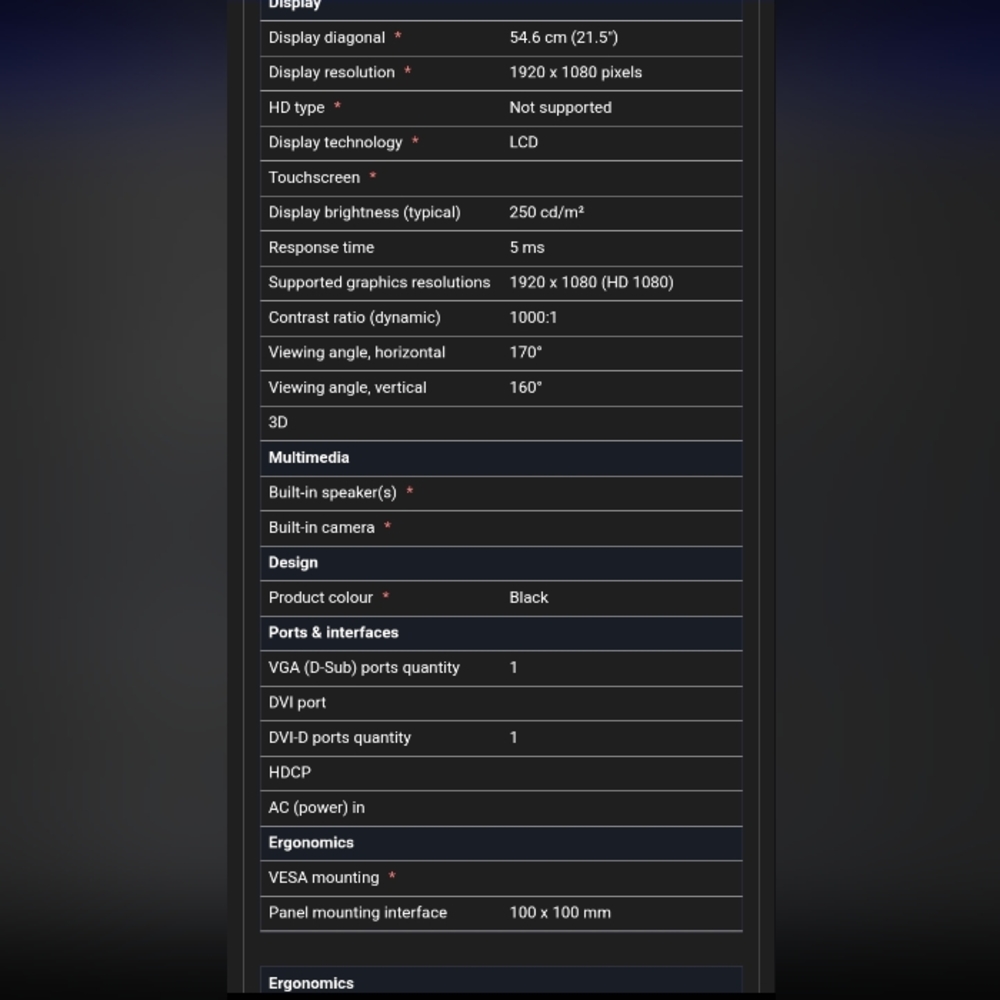Screen dimensions: 1000x1000
Task: Click asterisk beside Built-in camera
Action: (388, 526)
